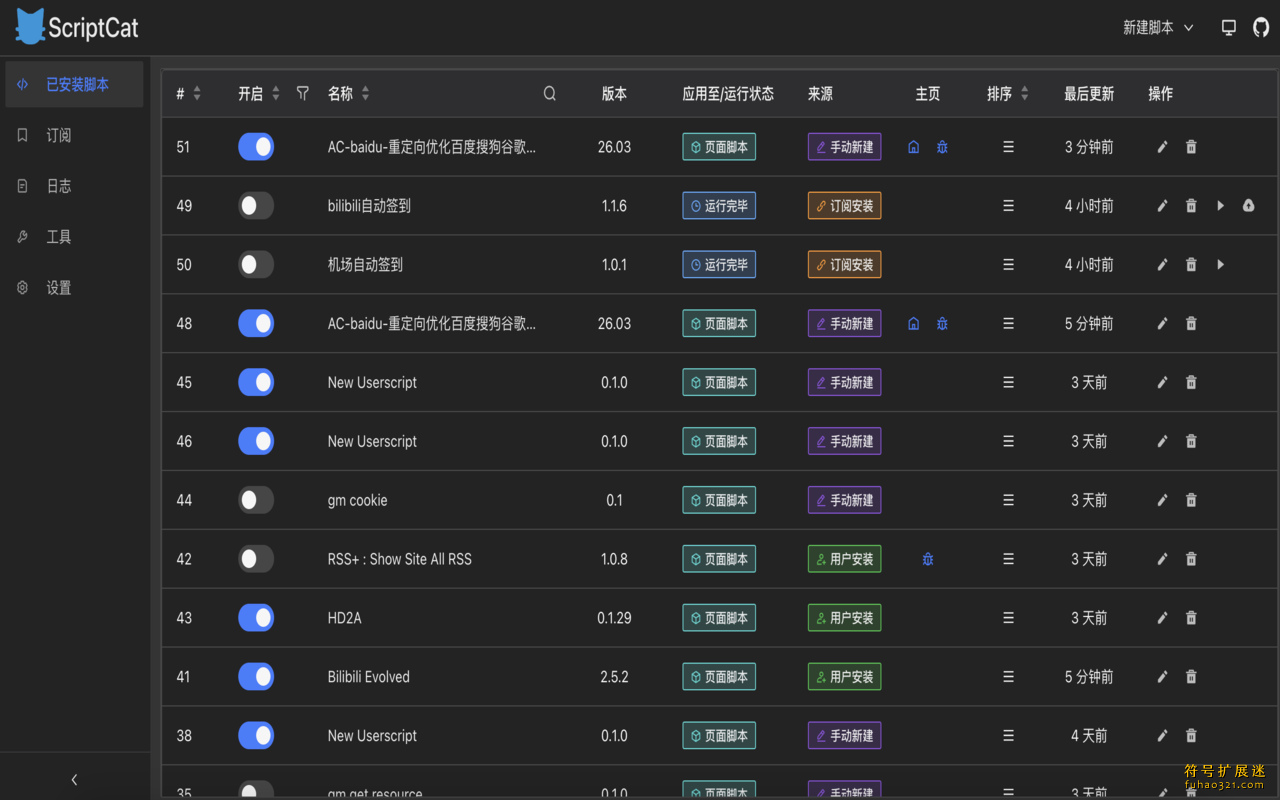Screen dimensions: 1280x800
Task: Edit script number 51 with pencil icon
Action: point(1162,147)
